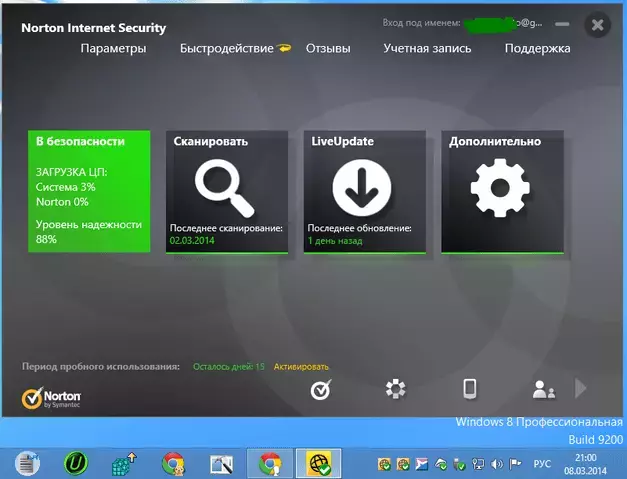Viewport: 627px width, 479px height.
Task: Click the Система 3% CPU text
Action: click(66, 187)
